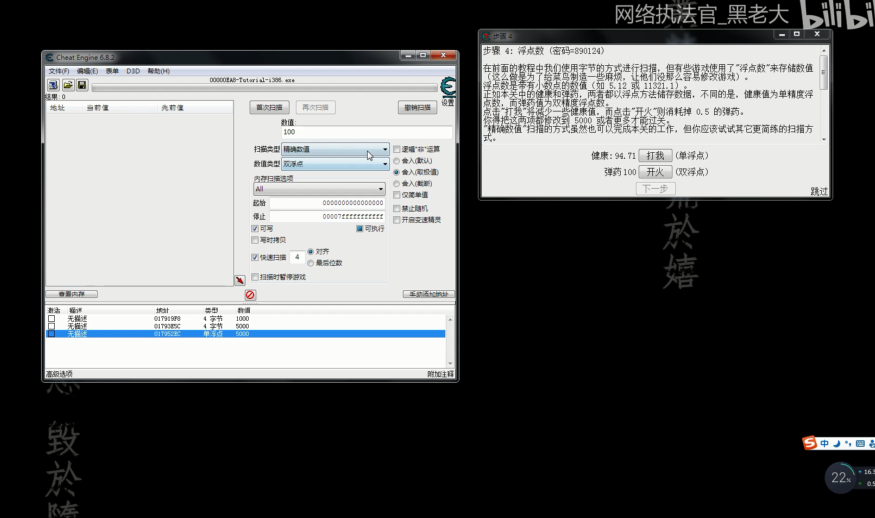875x518 pixels.
Task: Click the save floppy disk icon
Action: 81,86
